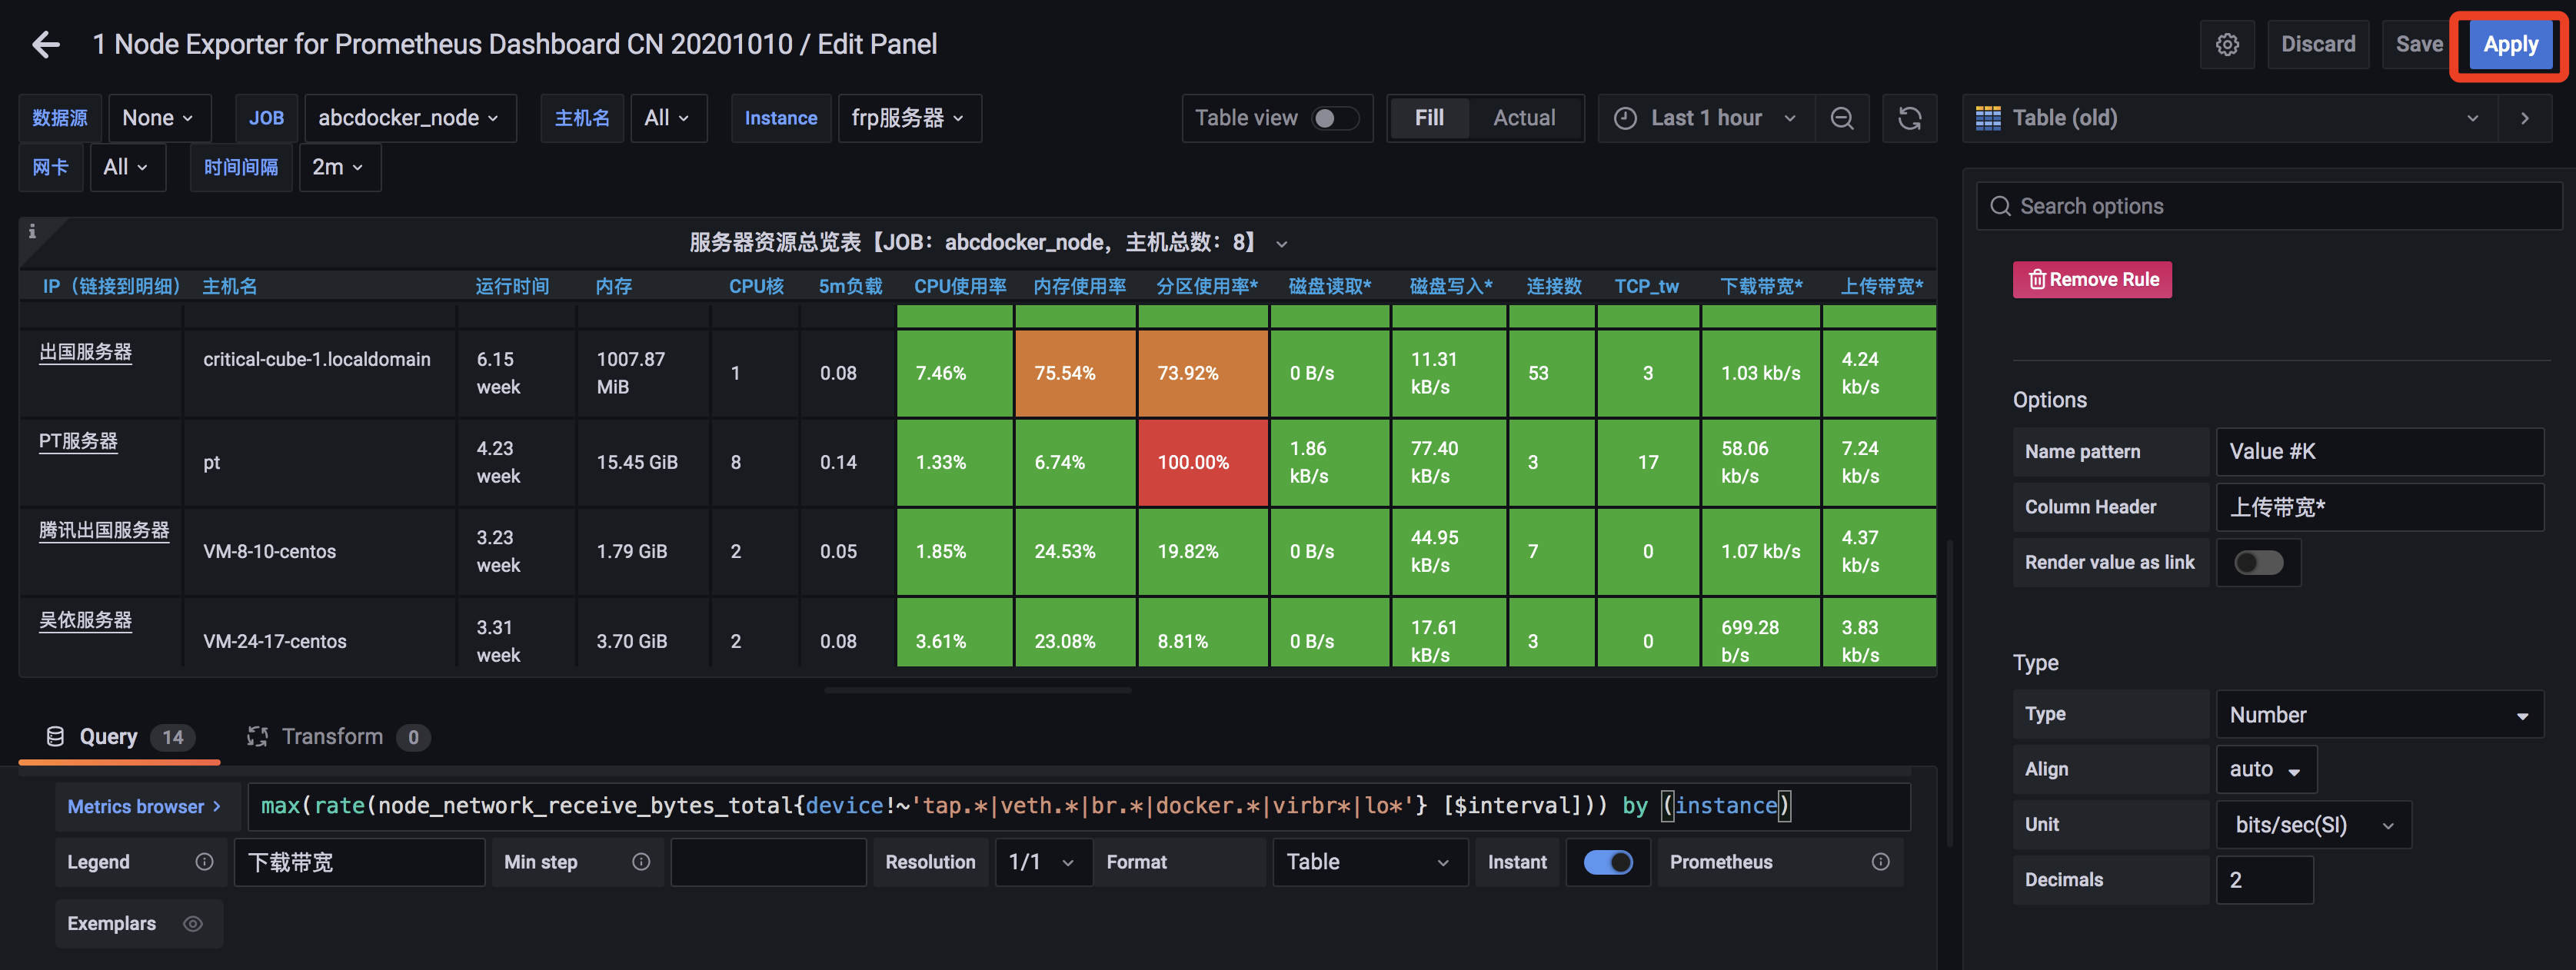Image resolution: width=2576 pixels, height=970 pixels.
Task: Click into the PromQL query editor
Action: click(x=1078, y=807)
